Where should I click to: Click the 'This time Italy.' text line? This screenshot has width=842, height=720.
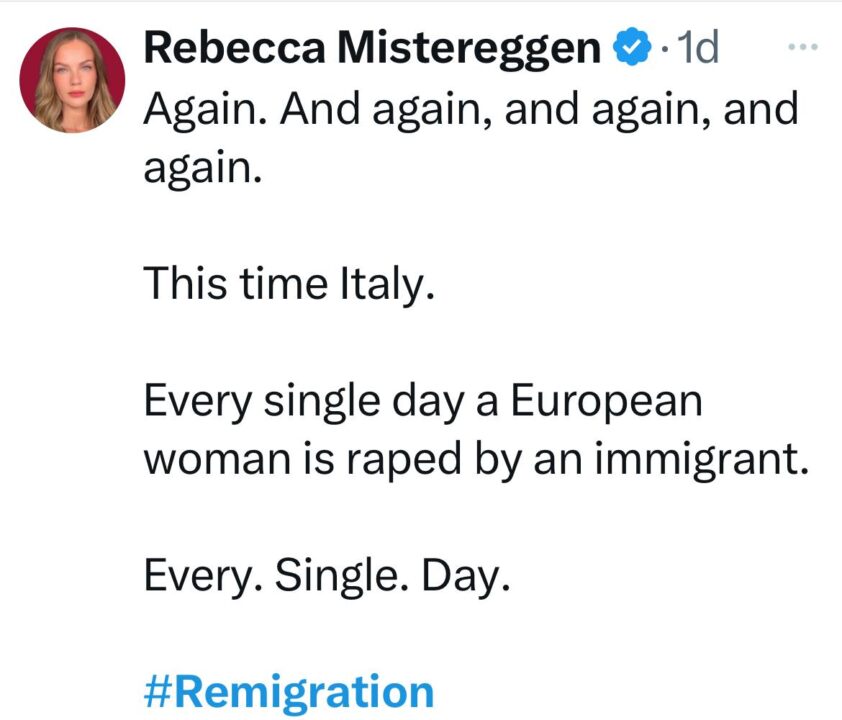[x=290, y=285]
